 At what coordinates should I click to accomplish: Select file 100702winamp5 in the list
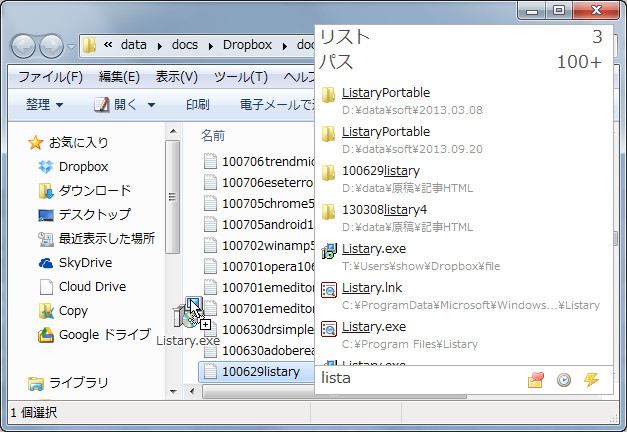(259, 246)
